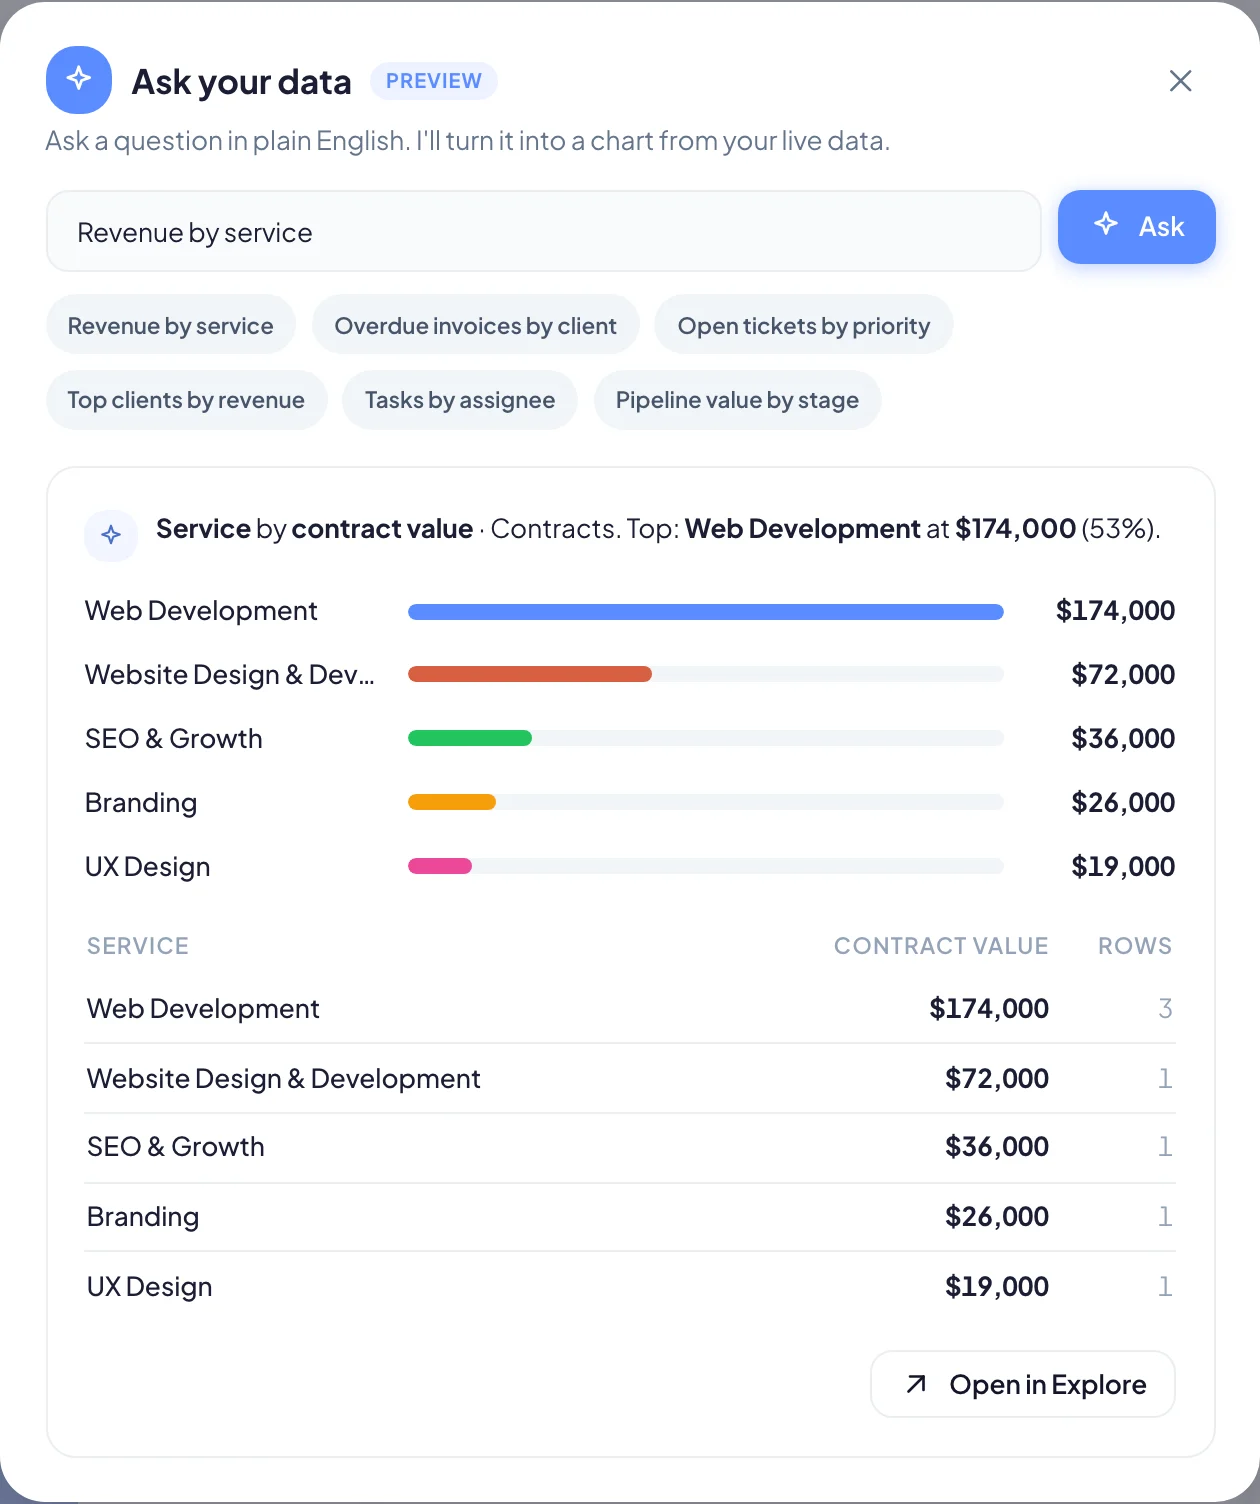This screenshot has width=1260, height=1504.
Task: Select the SEO & Growth table row label
Action: click(x=176, y=1147)
